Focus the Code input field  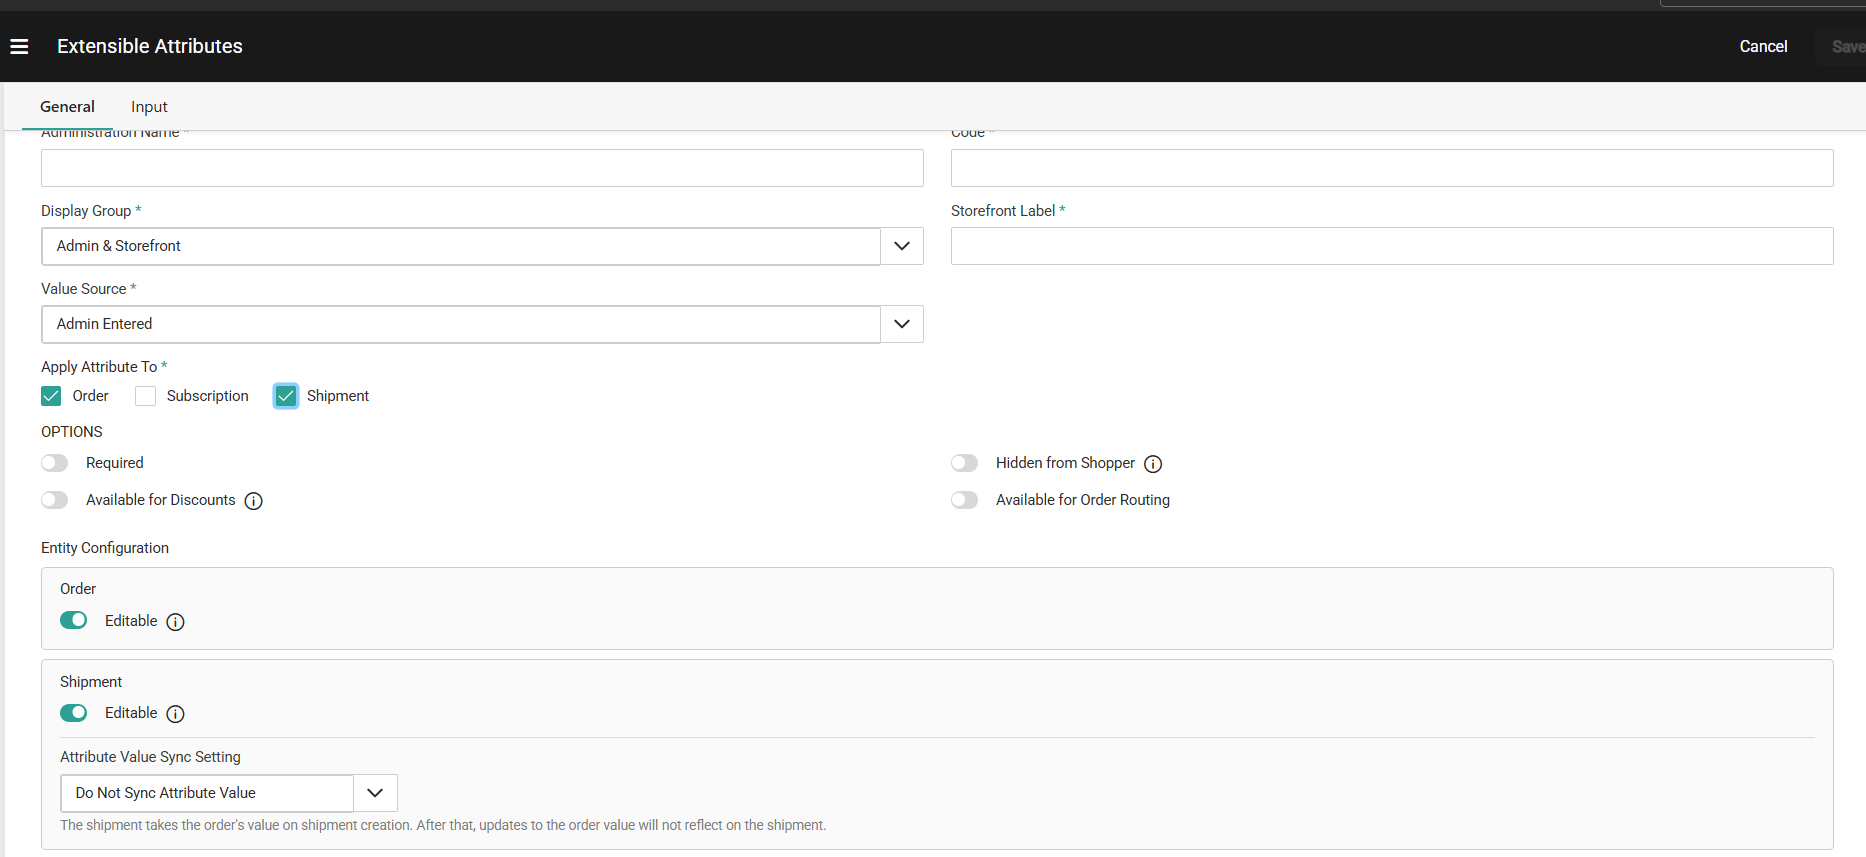(1392, 168)
